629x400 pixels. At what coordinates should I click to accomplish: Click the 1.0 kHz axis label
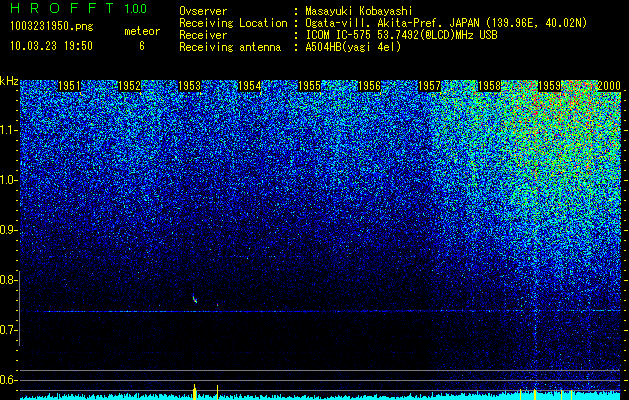(8, 181)
